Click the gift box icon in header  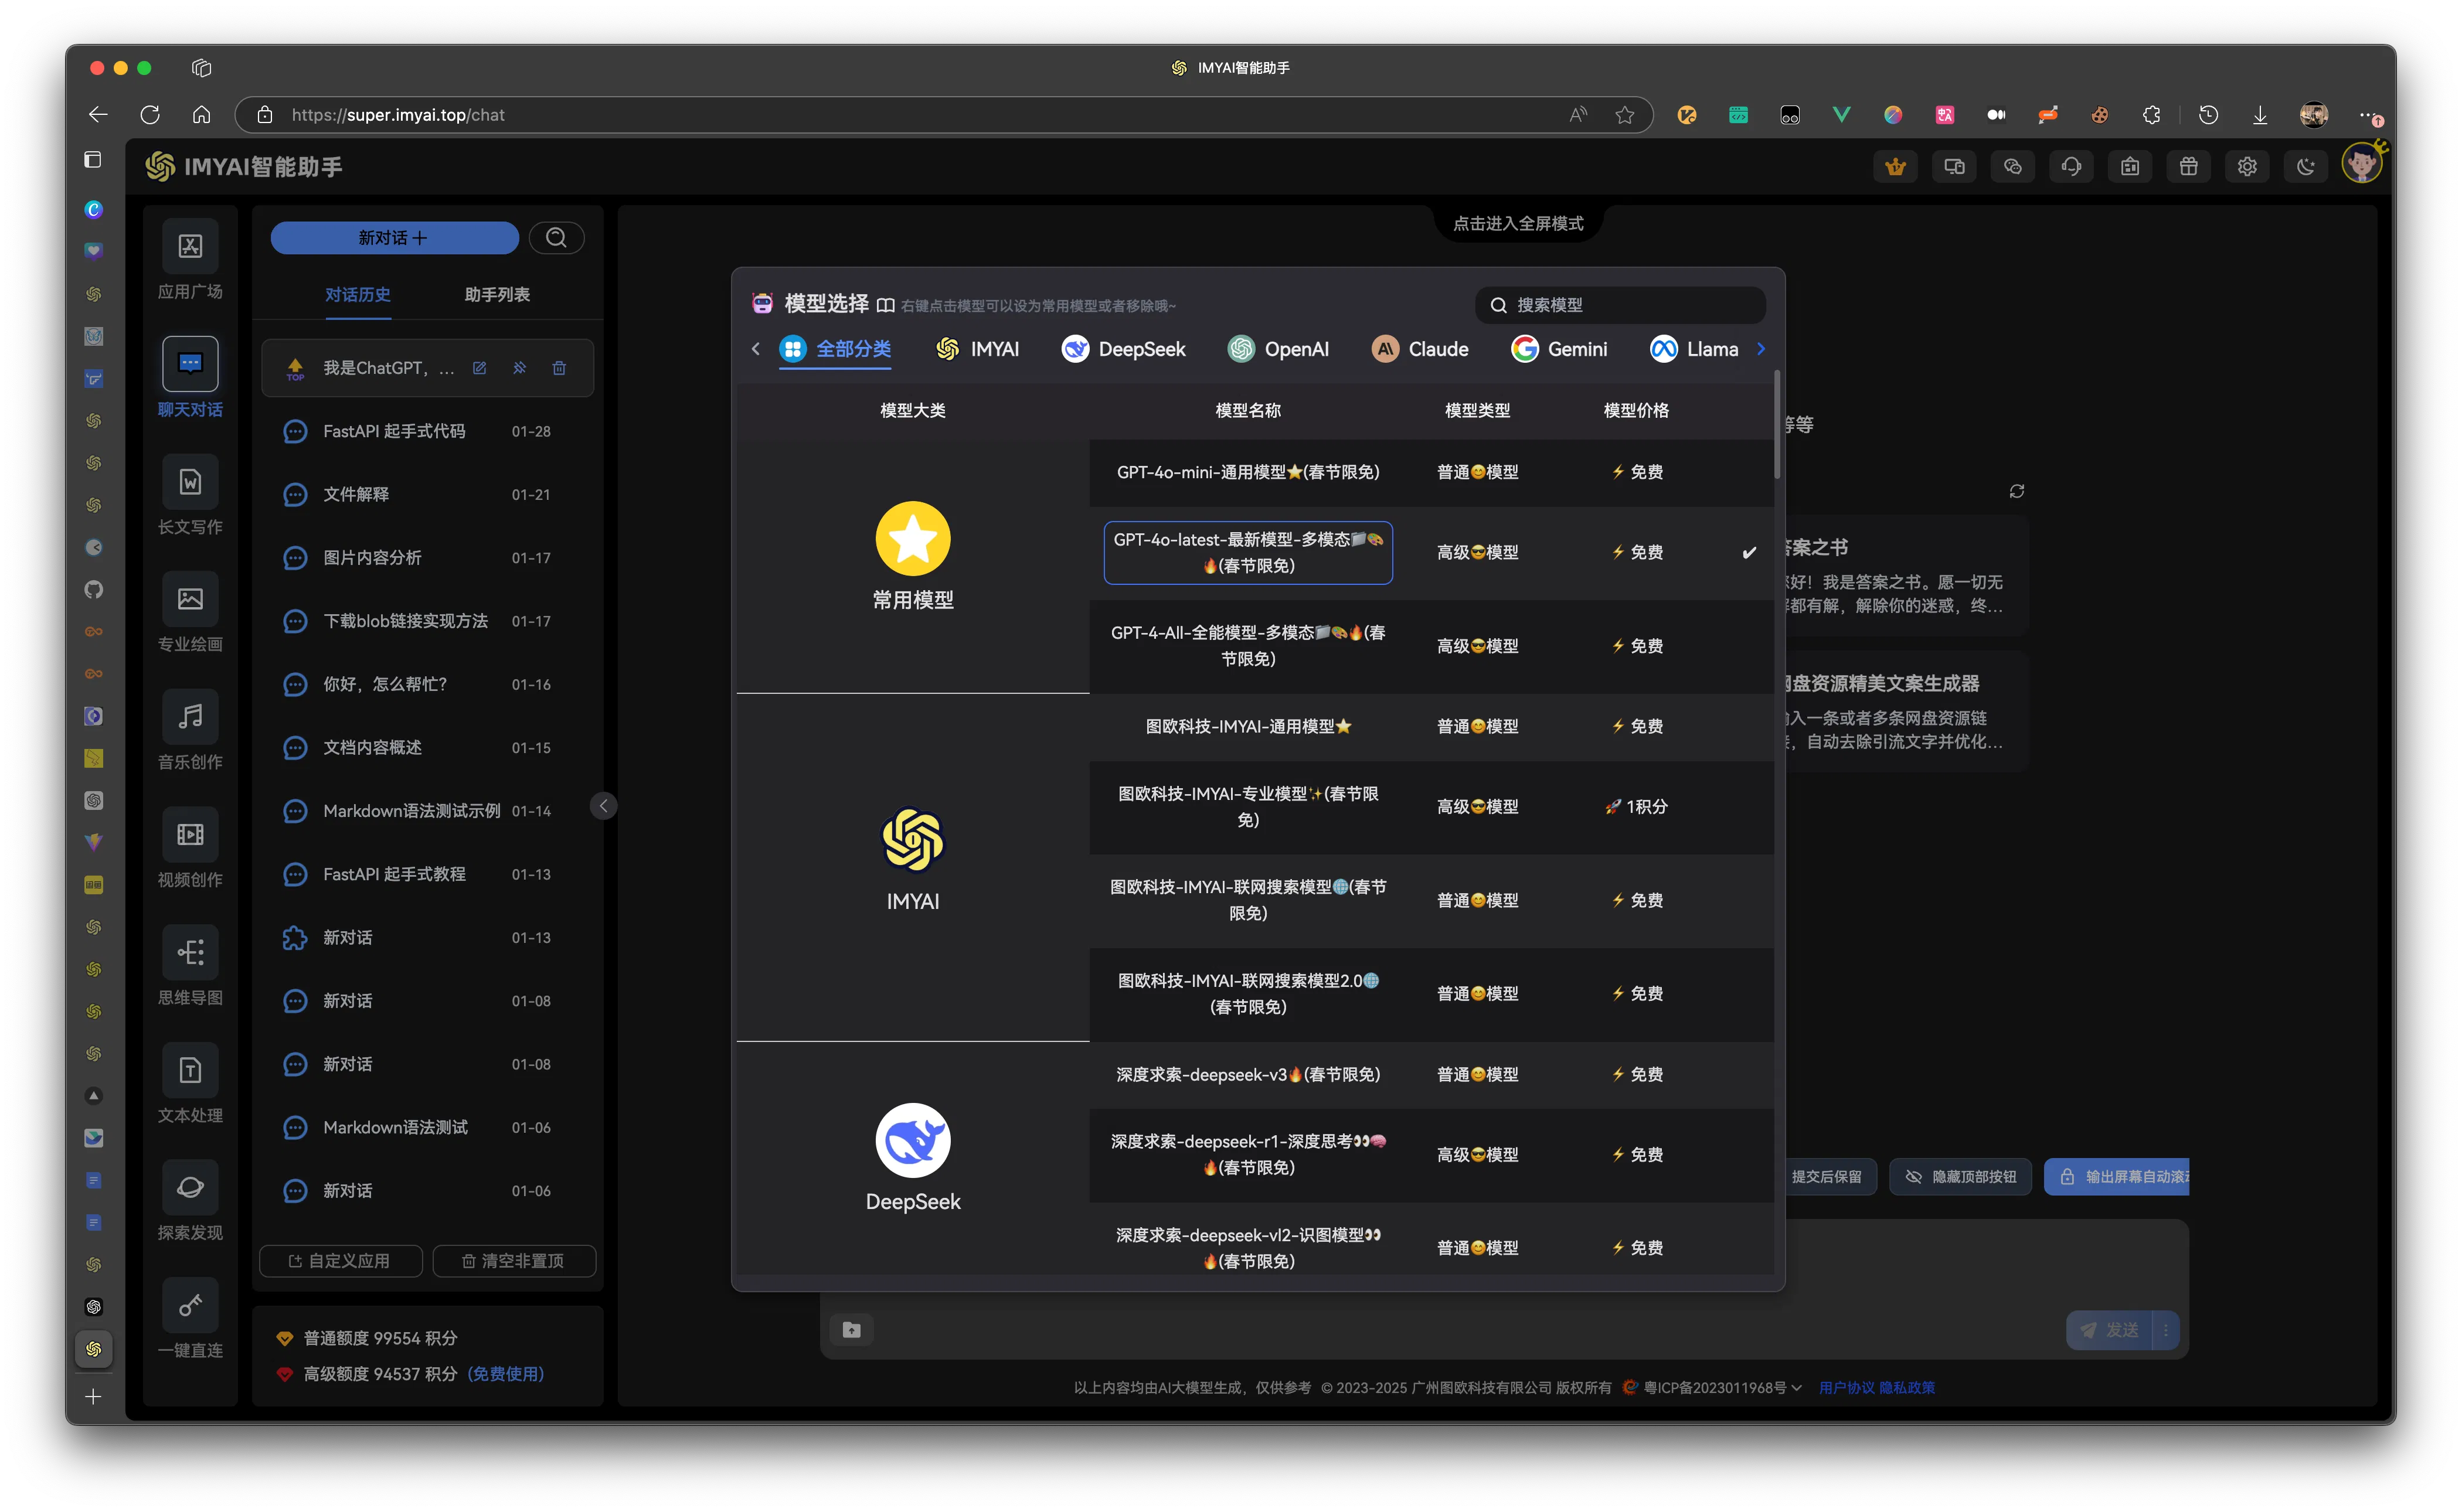tap(2188, 167)
